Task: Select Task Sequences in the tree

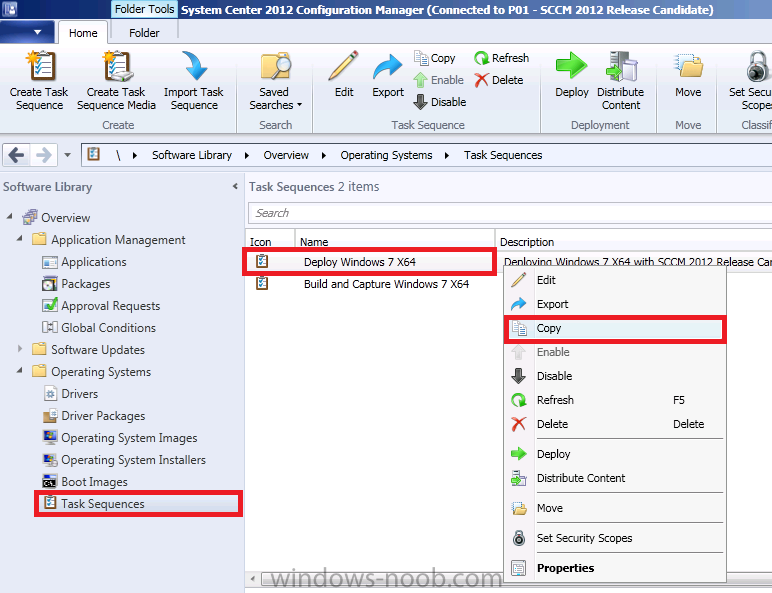Action: click(138, 503)
